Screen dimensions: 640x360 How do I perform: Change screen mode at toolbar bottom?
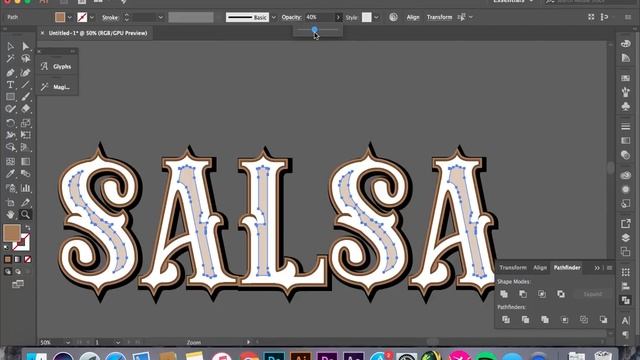coord(18,284)
